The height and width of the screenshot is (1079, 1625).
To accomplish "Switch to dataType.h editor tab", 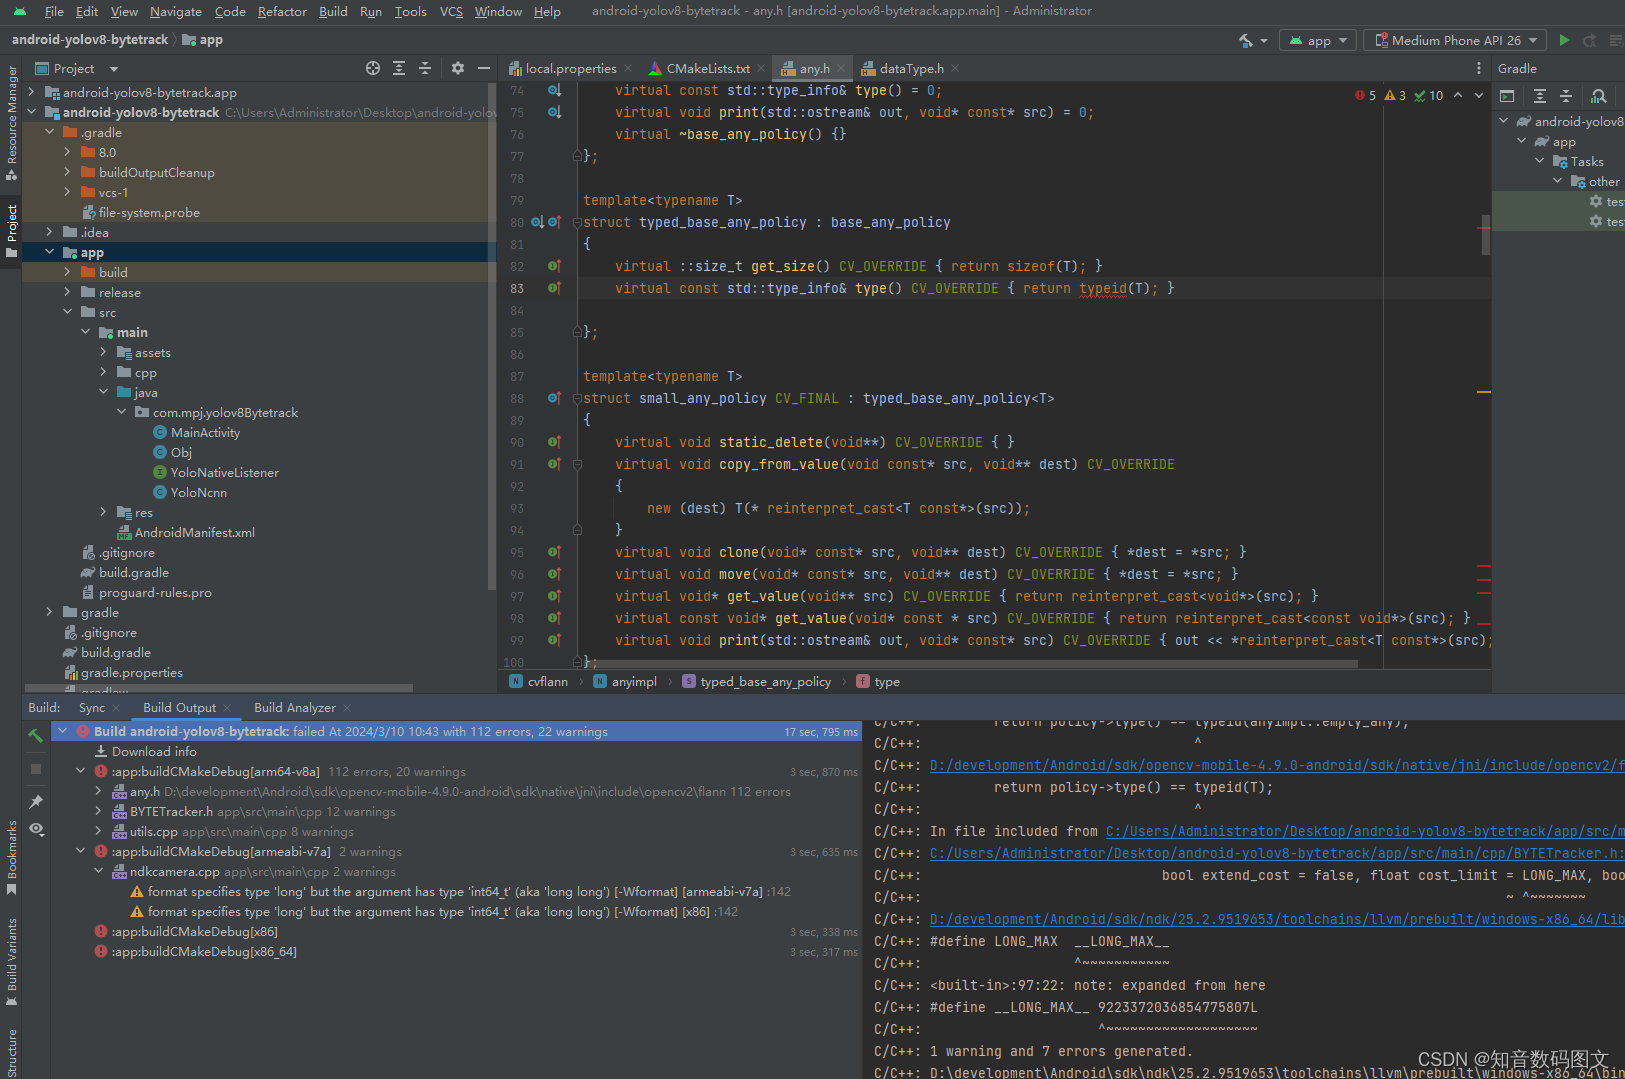I will (910, 68).
